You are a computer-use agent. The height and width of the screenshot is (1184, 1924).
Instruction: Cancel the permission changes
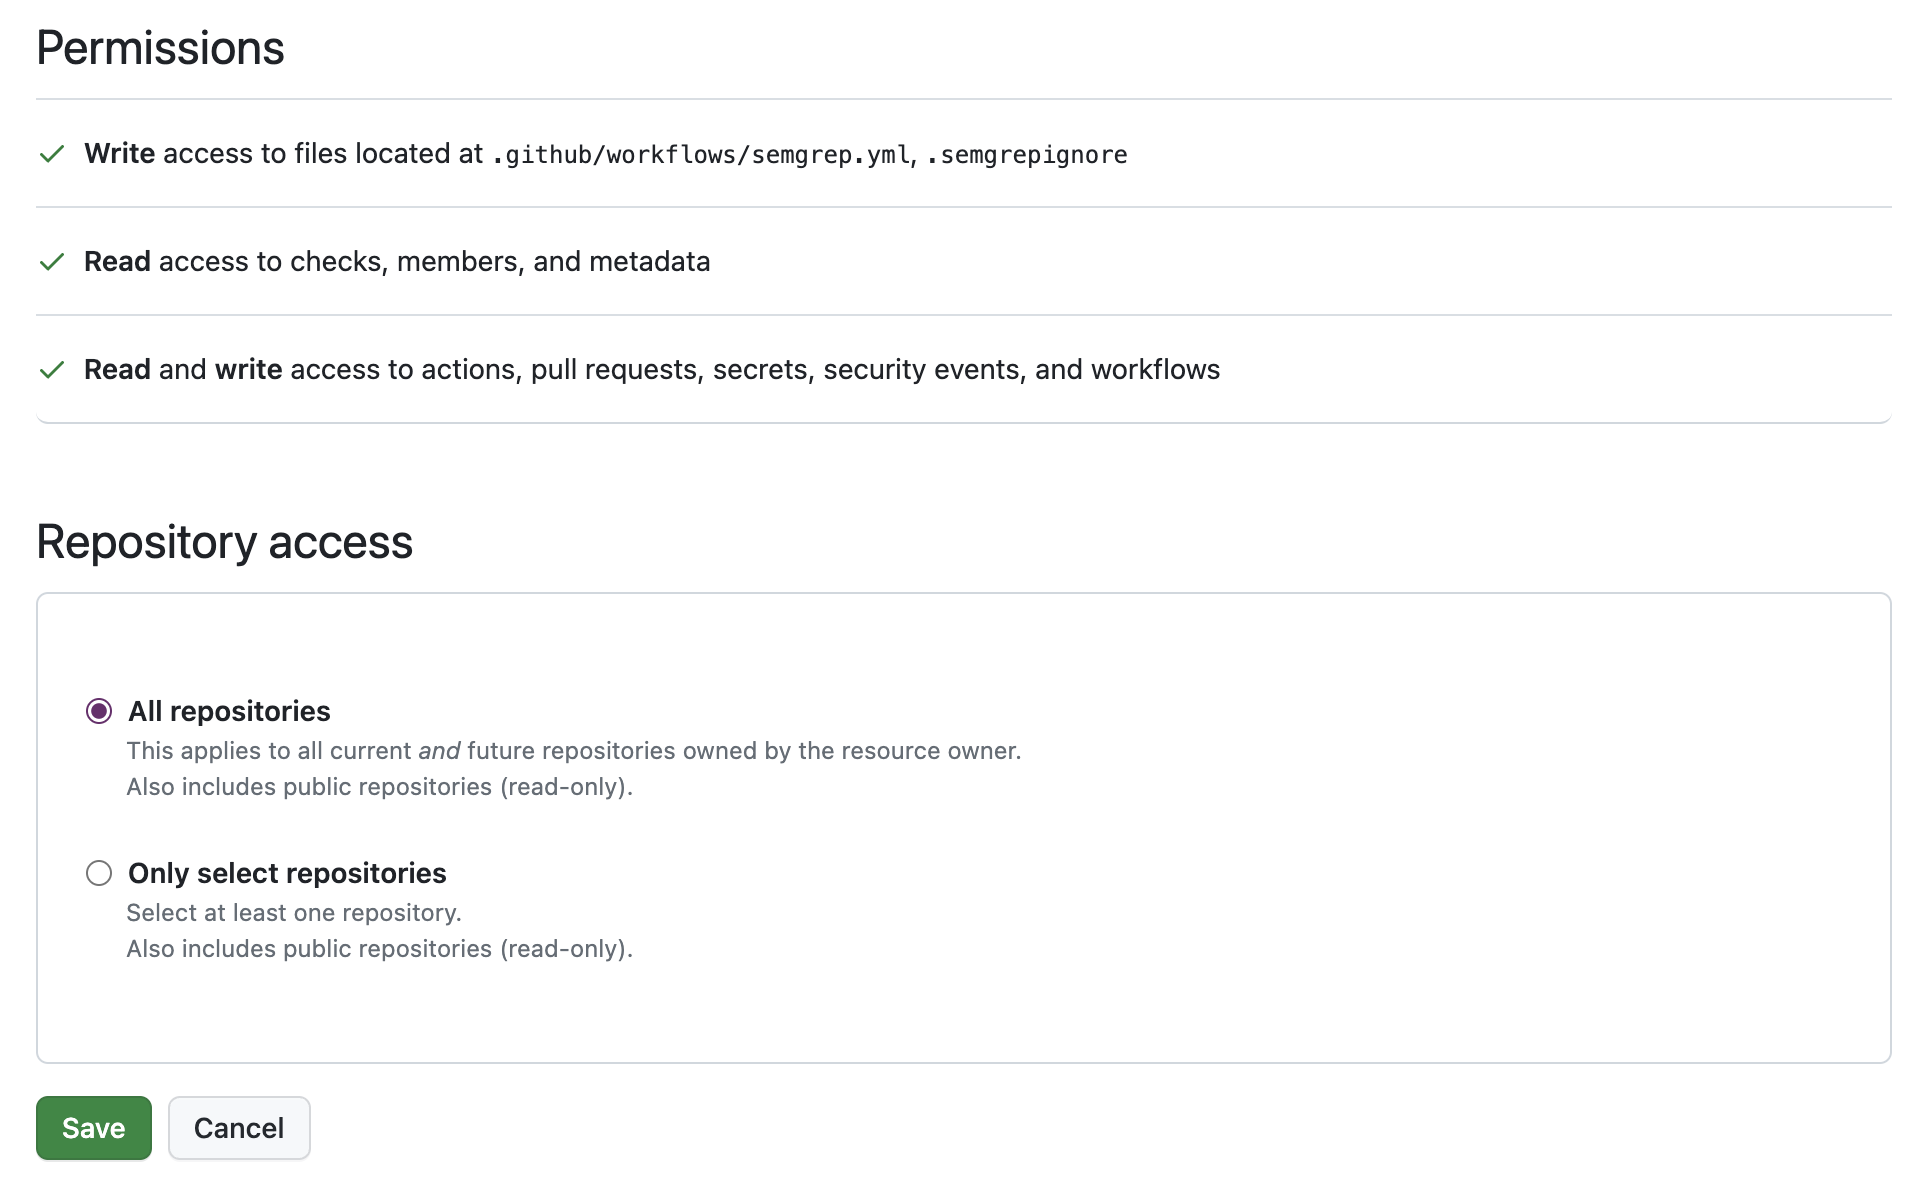point(239,1127)
